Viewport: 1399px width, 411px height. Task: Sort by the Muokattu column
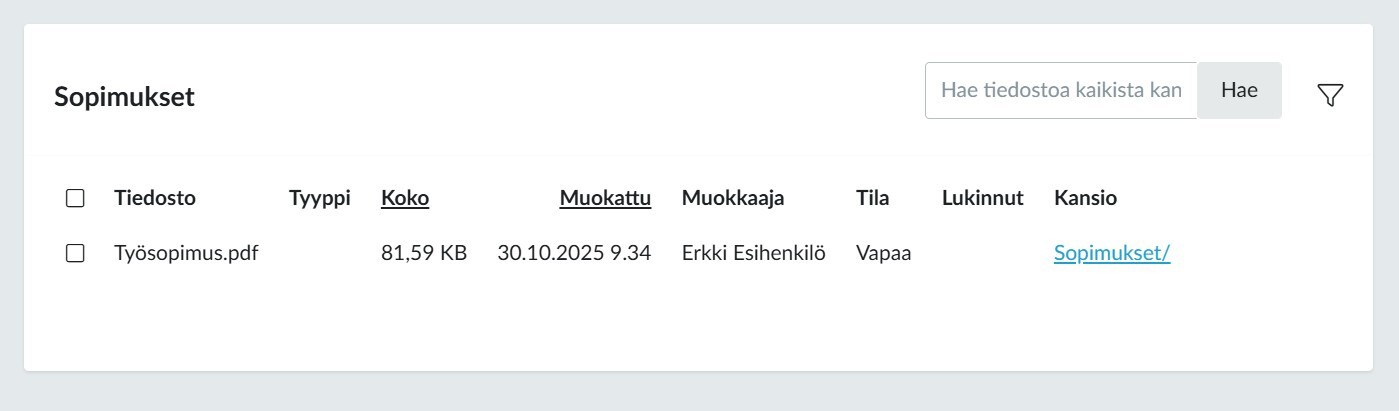click(605, 198)
